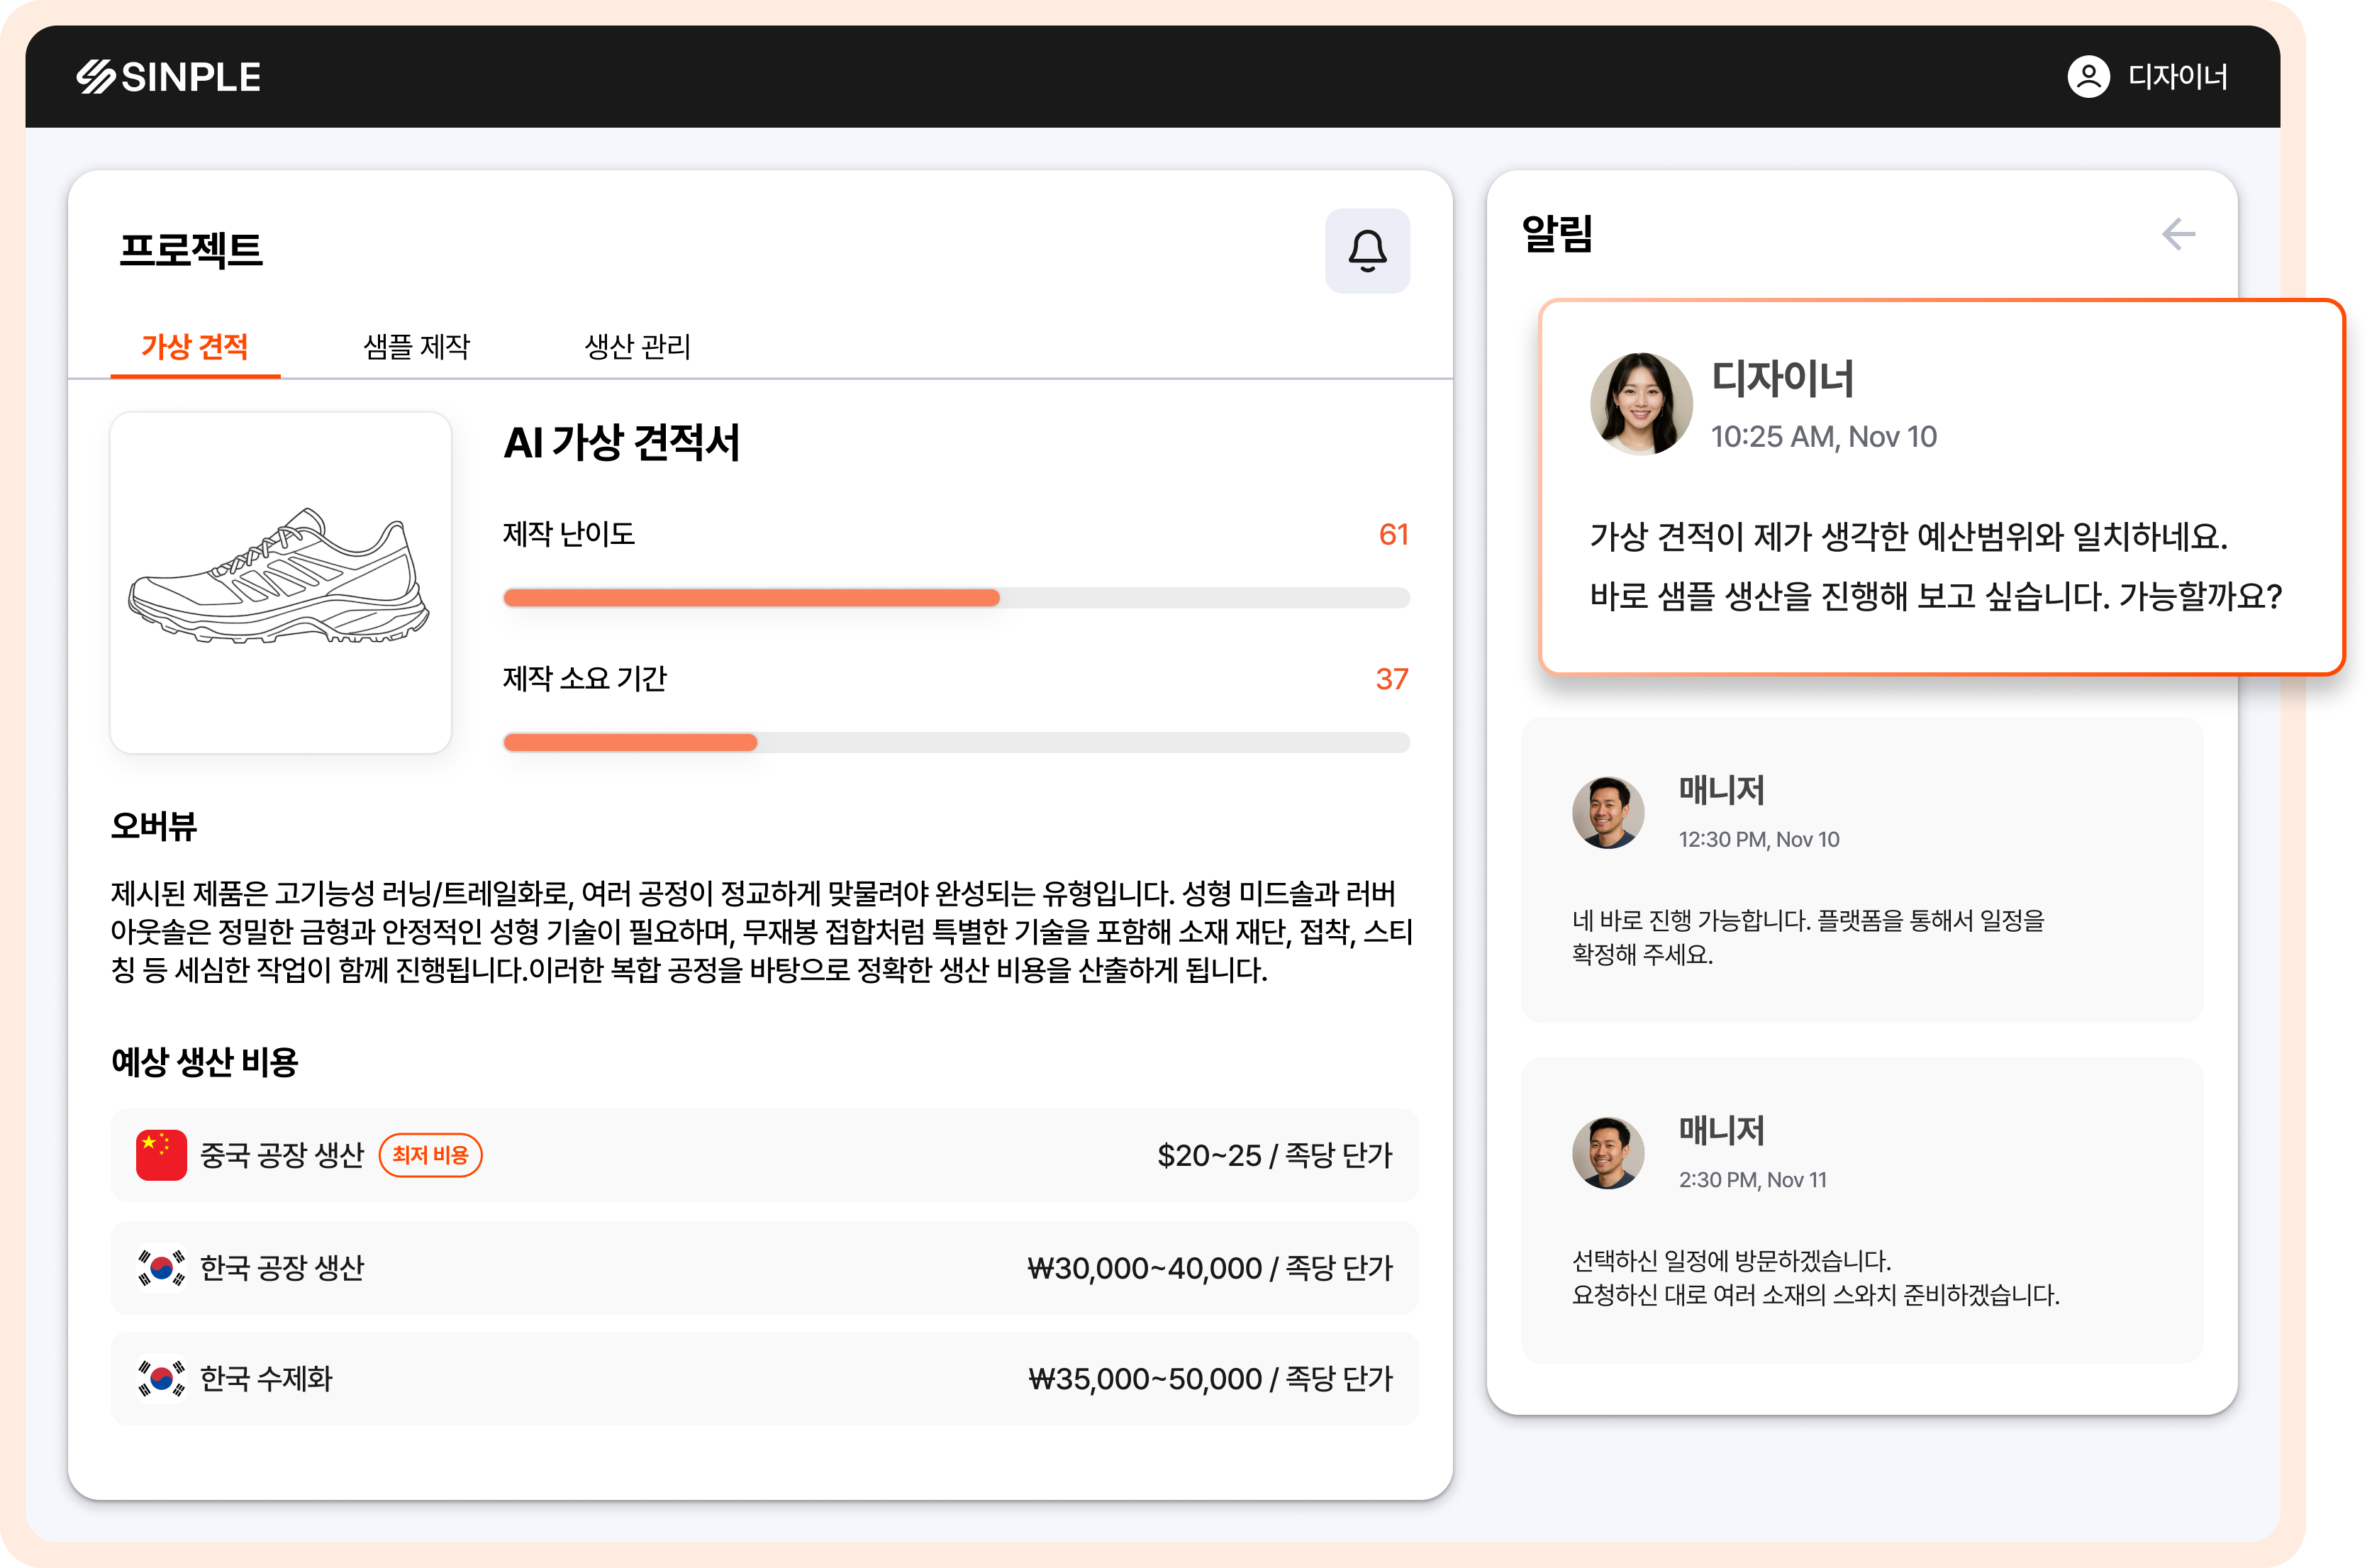
Task: Click the 디자이너 profile icon at top right
Action: [2091, 76]
